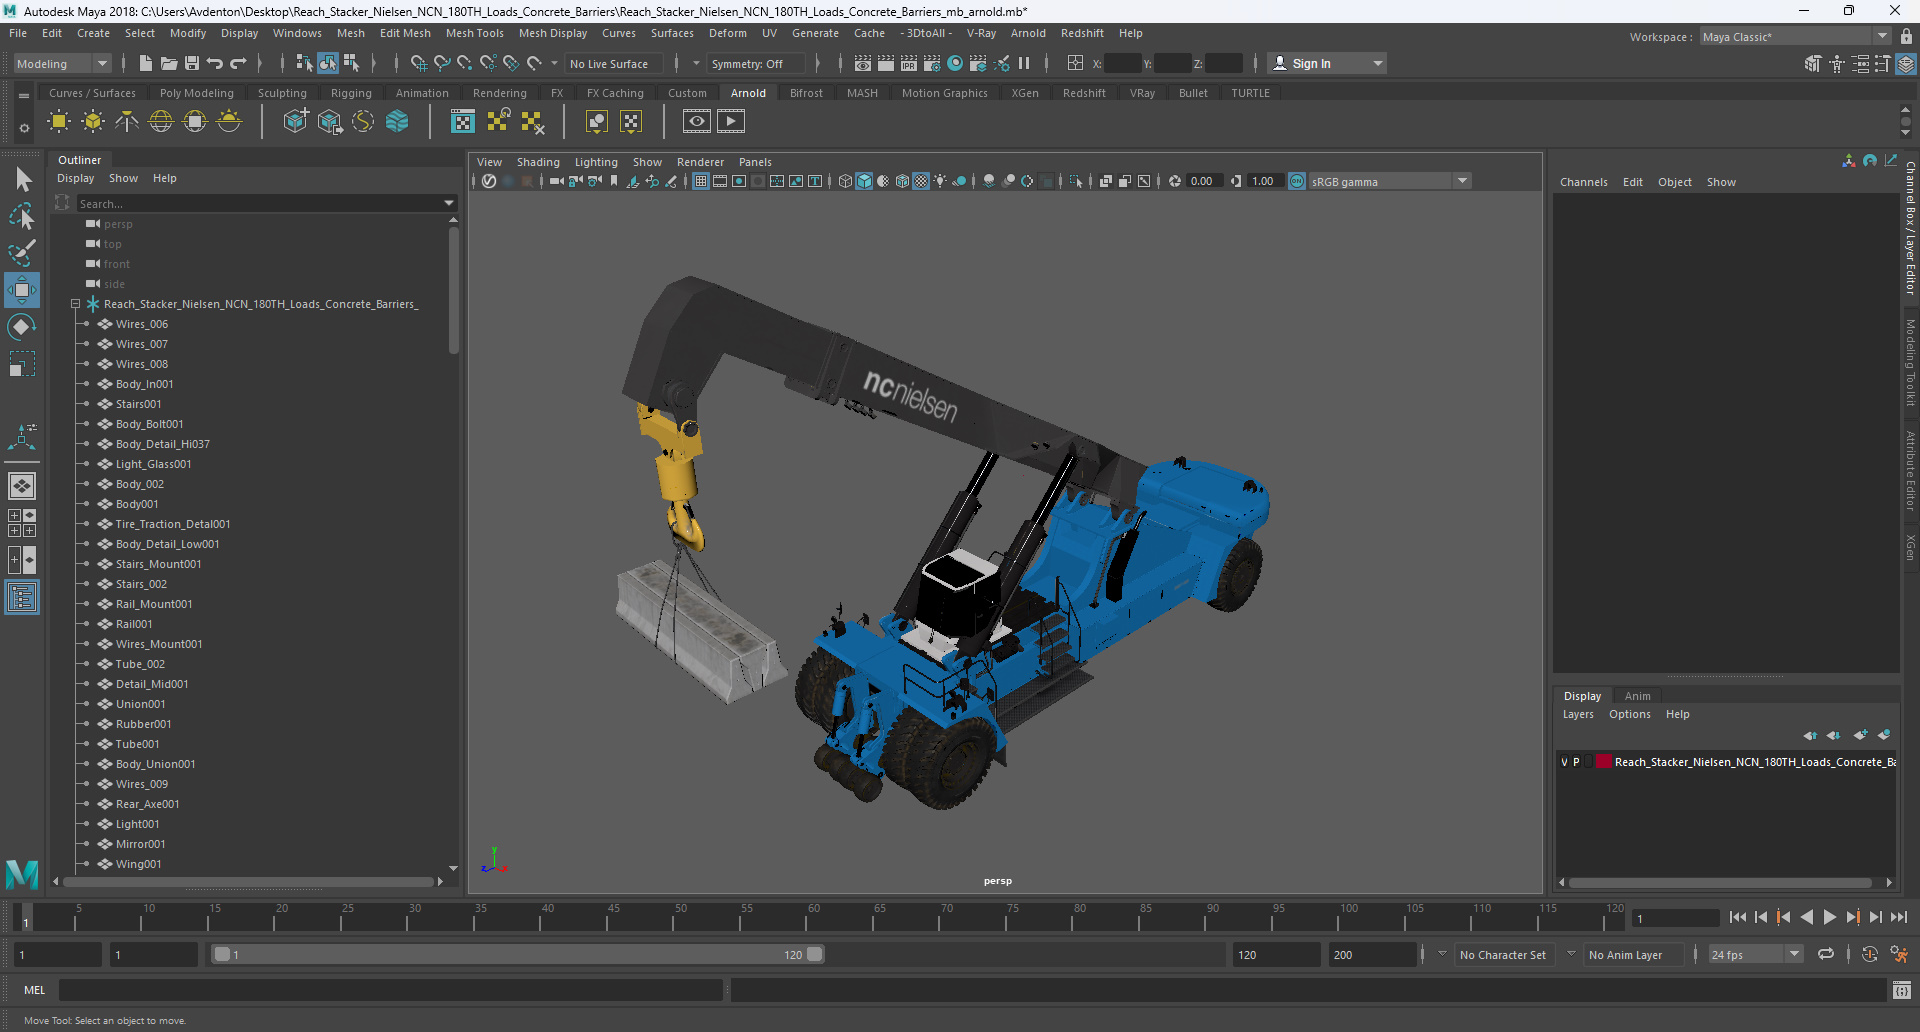
Task: Toggle auto keyframe icon
Action: [1870, 955]
